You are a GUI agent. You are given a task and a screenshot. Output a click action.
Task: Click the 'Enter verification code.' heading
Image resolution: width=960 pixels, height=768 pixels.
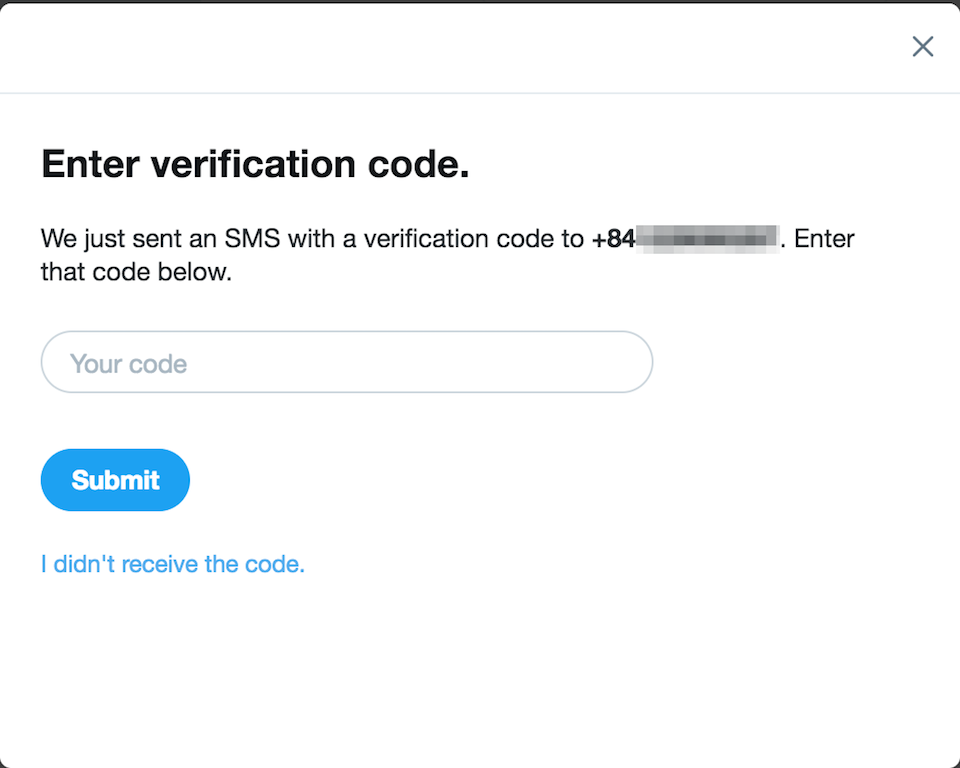coord(255,164)
